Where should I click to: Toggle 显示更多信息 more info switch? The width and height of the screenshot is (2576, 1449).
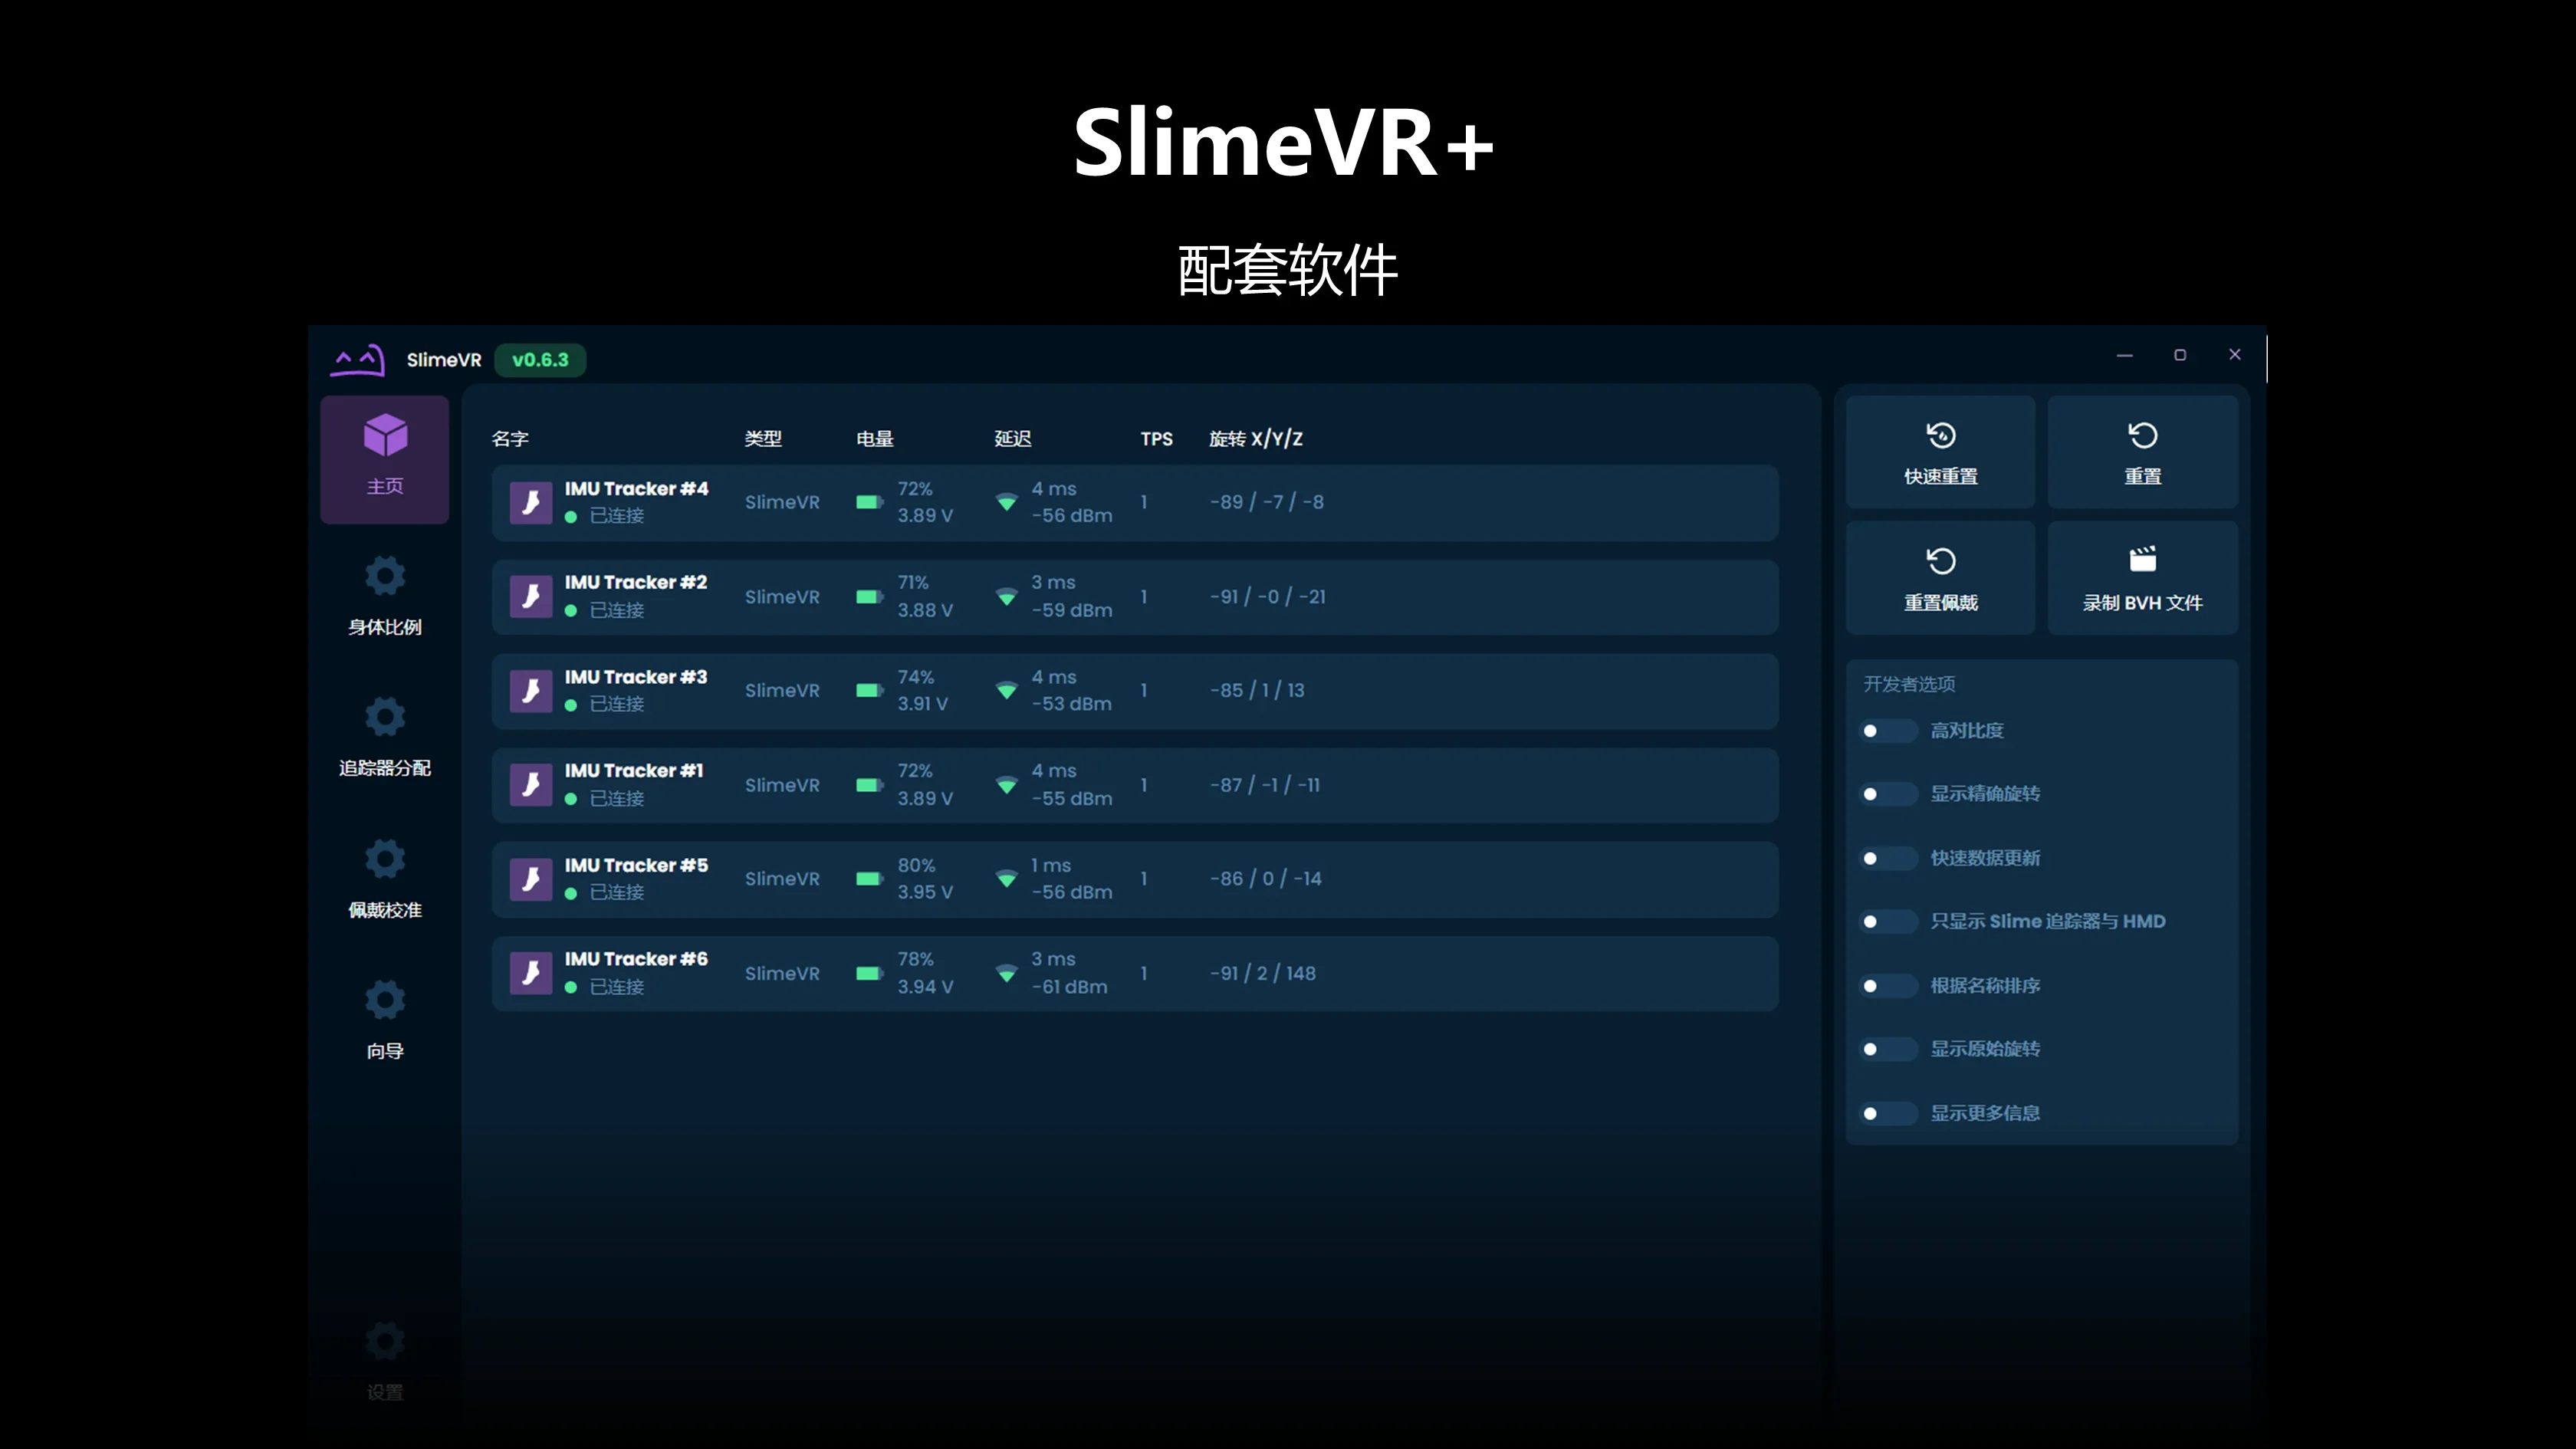1888,1113
